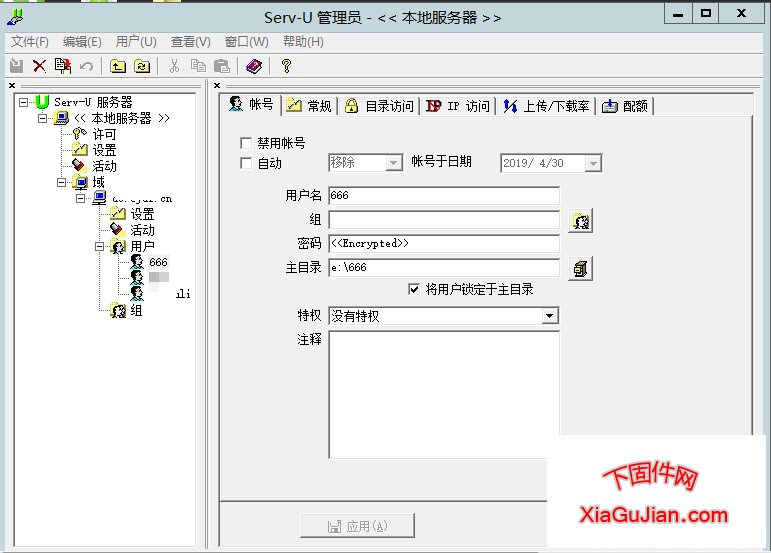Click the folder up toolbar icon
Image resolution: width=771 pixels, height=553 pixels.
(x=118, y=66)
